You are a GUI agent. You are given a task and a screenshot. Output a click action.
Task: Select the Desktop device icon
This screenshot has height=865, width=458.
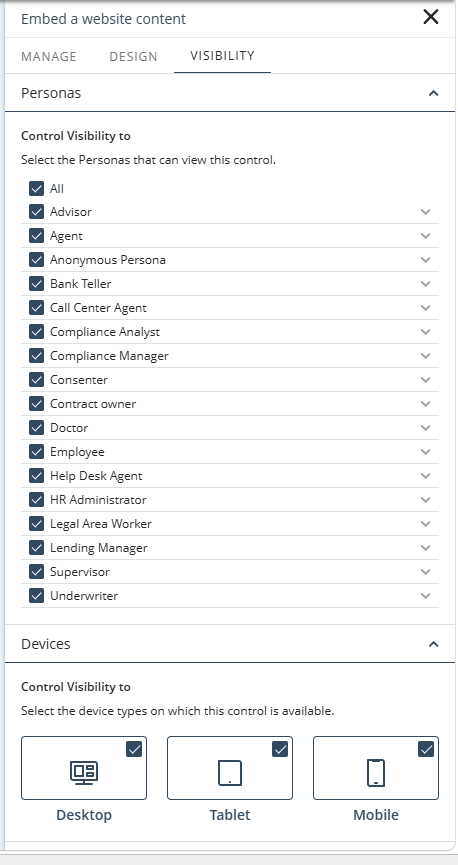[x=84, y=773]
